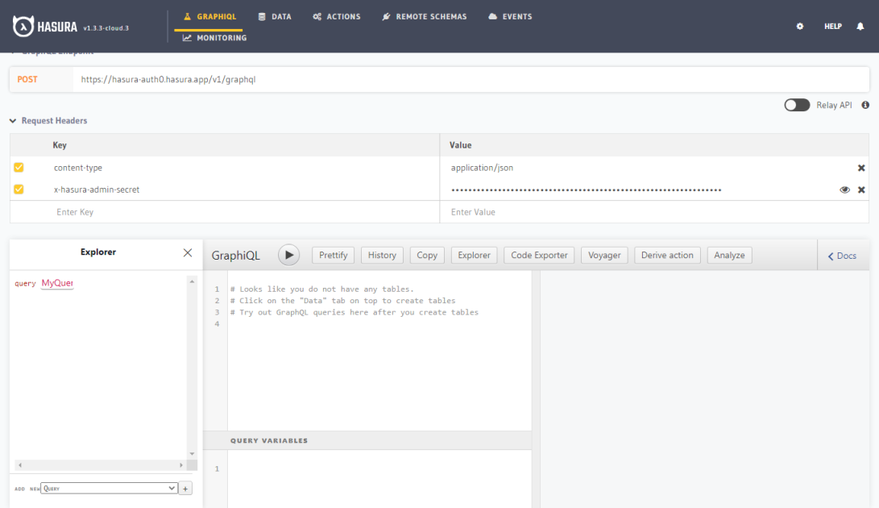Click the application/json header value
The image size is (879, 508).
(x=482, y=168)
